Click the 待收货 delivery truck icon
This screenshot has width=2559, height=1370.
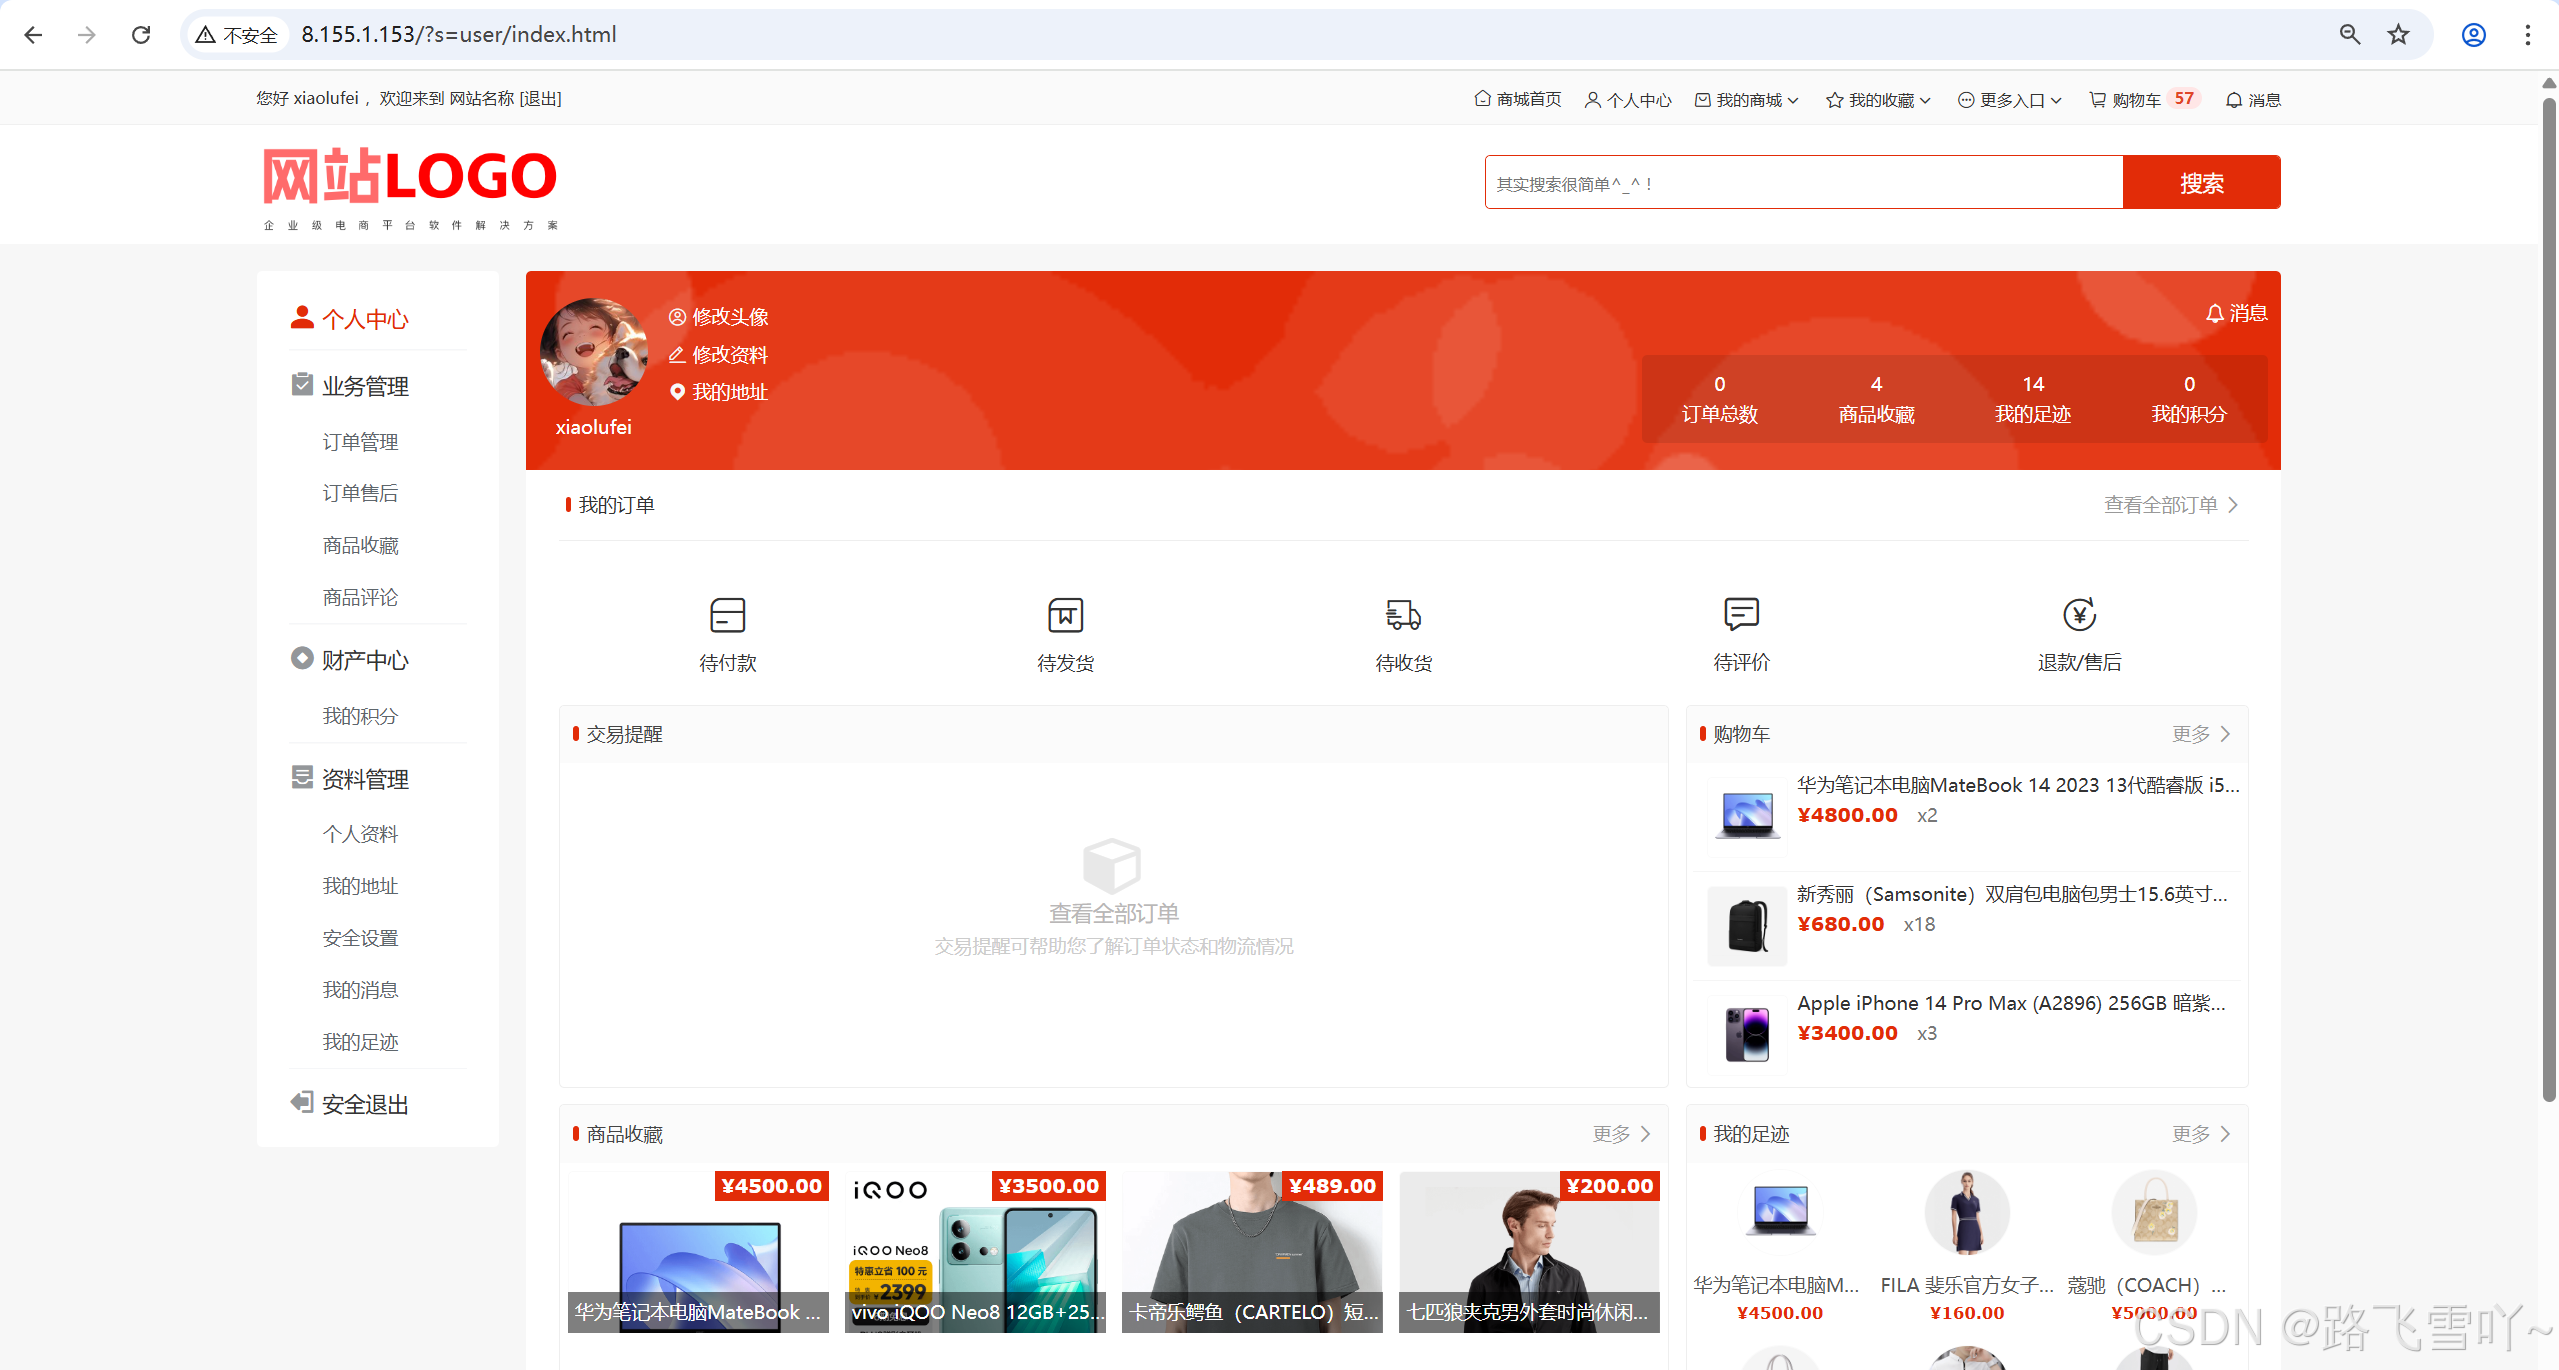point(1403,615)
